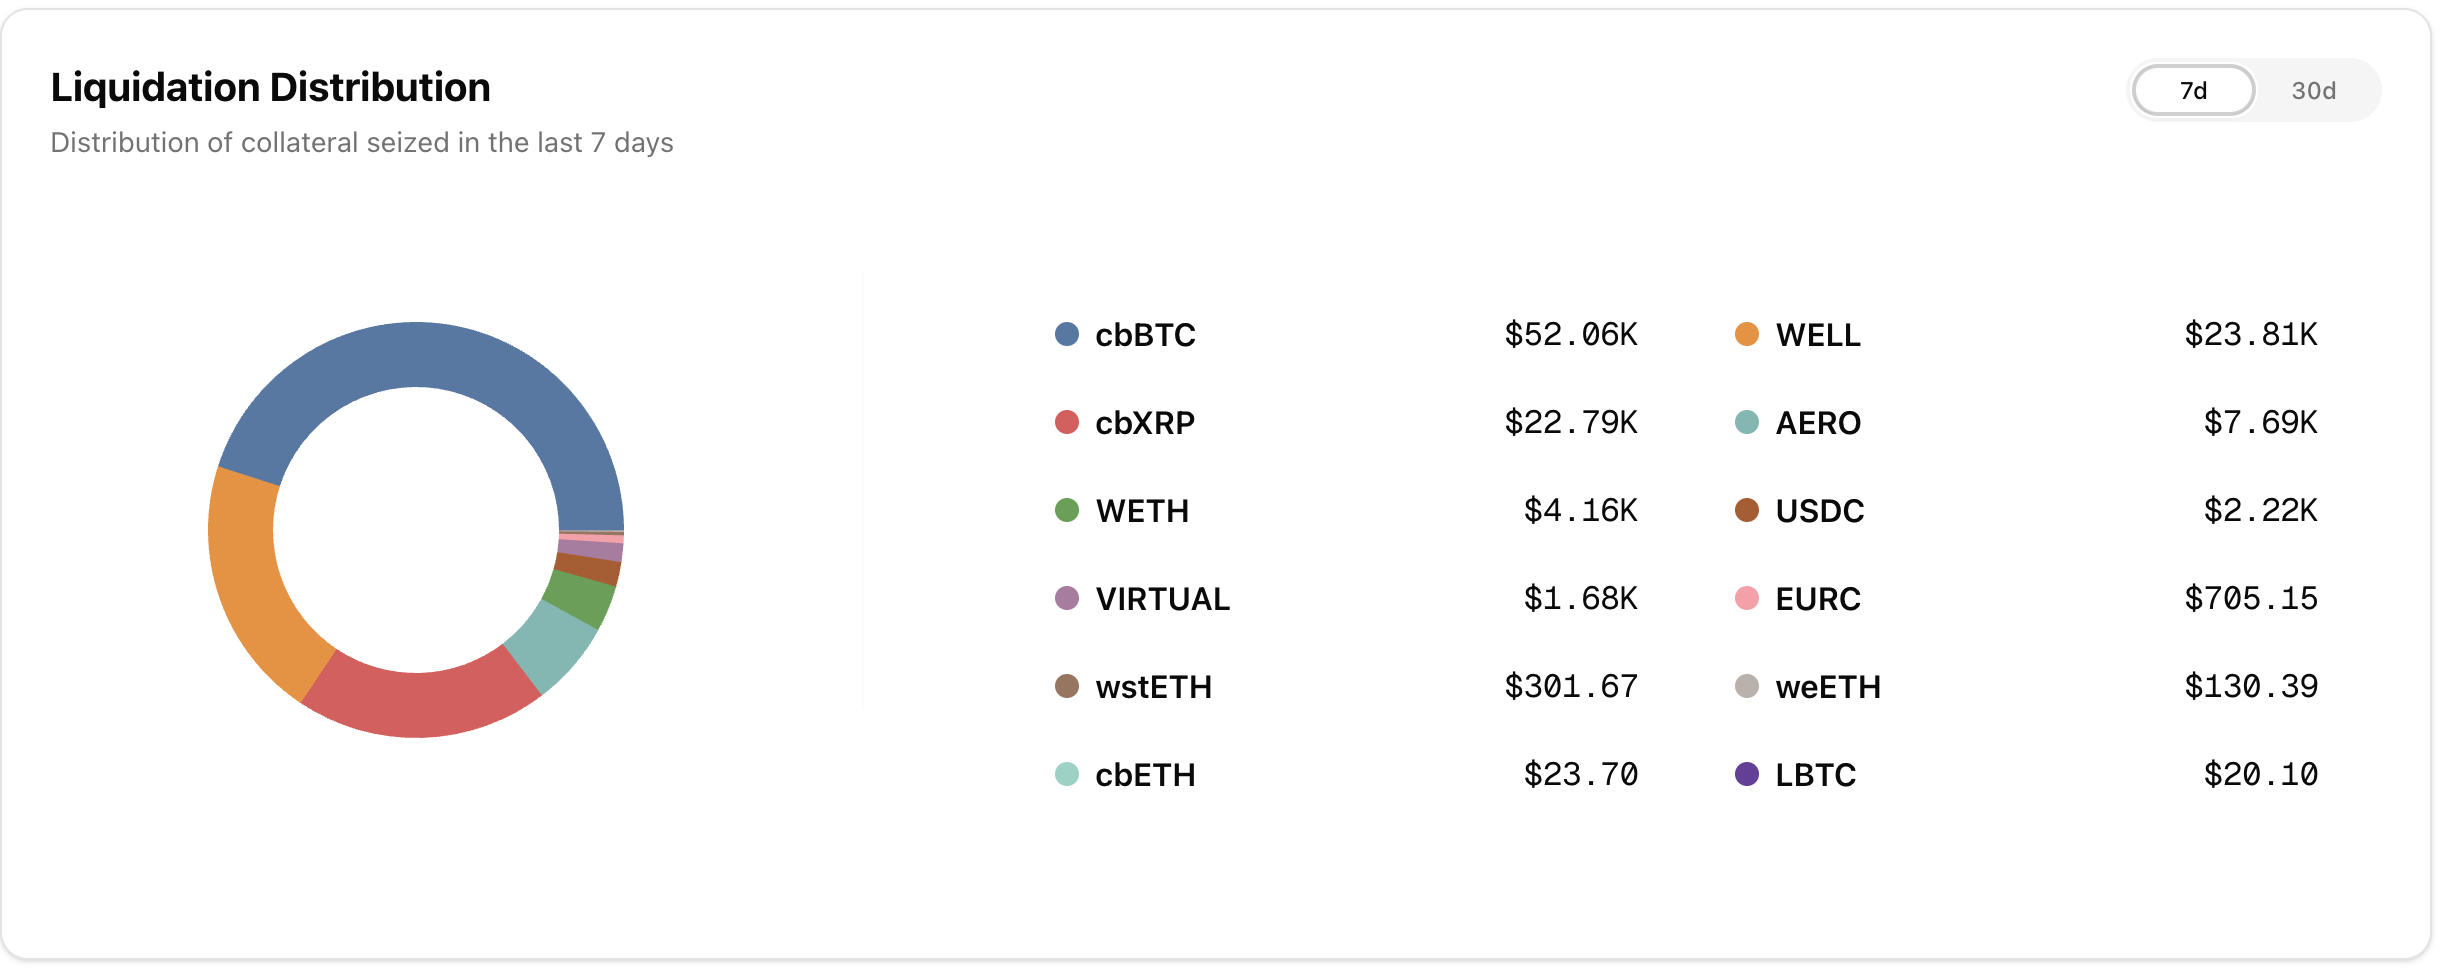Click the weETH legend entry

pyautogui.click(x=1827, y=687)
